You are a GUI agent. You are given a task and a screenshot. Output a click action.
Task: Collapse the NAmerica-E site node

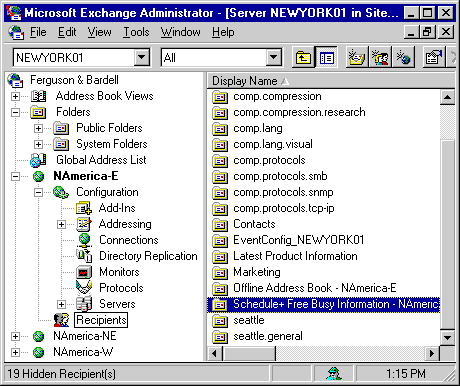point(15,177)
